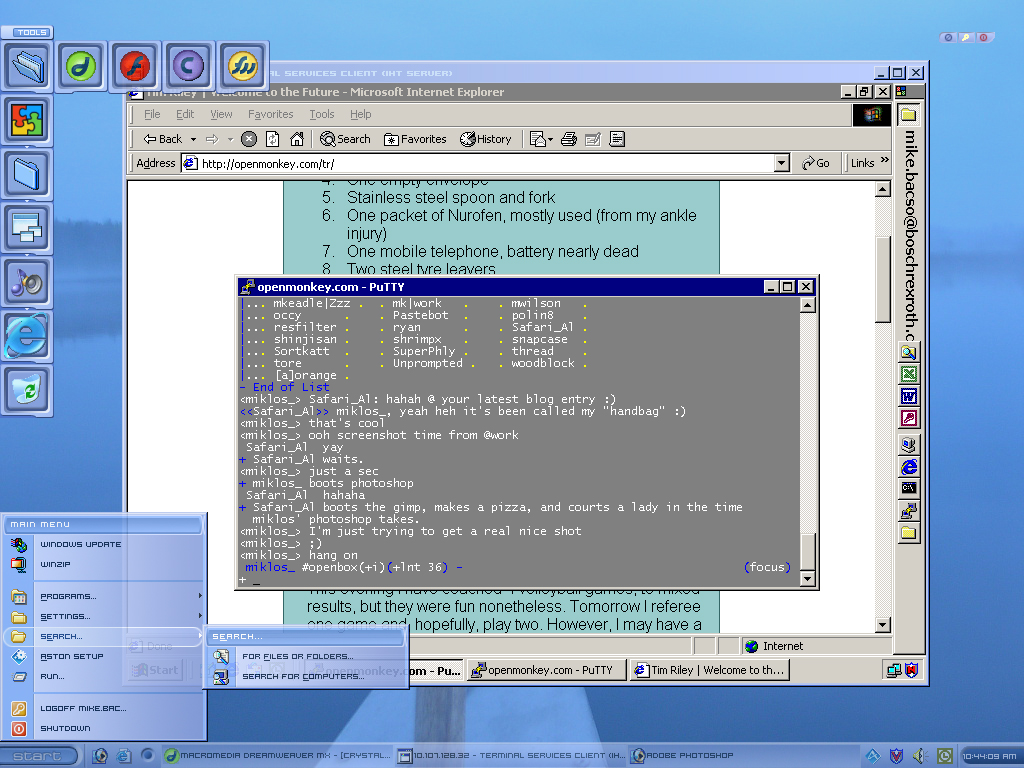The image size is (1024, 768).
Task: Launch Flash from the Tools shelf
Action: coord(135,67)
